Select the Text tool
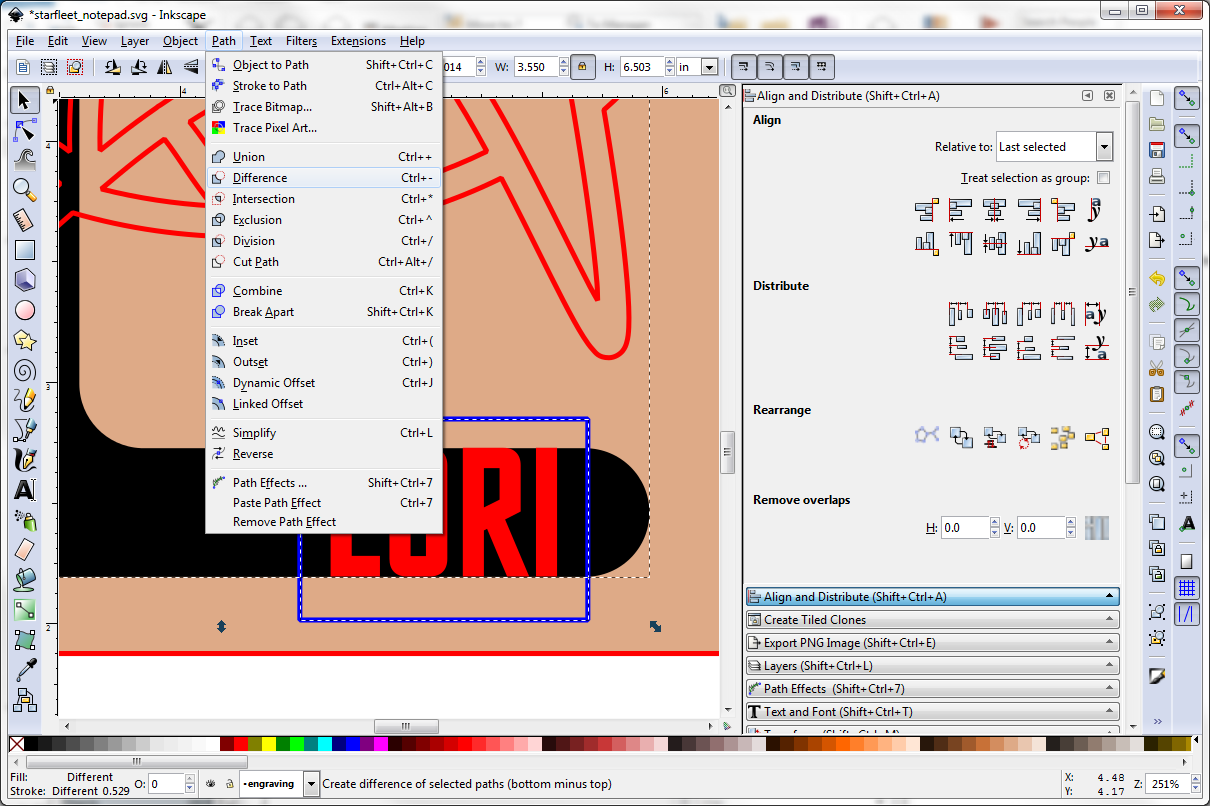This screenshot has width=1210, height=806. point(25,490)
